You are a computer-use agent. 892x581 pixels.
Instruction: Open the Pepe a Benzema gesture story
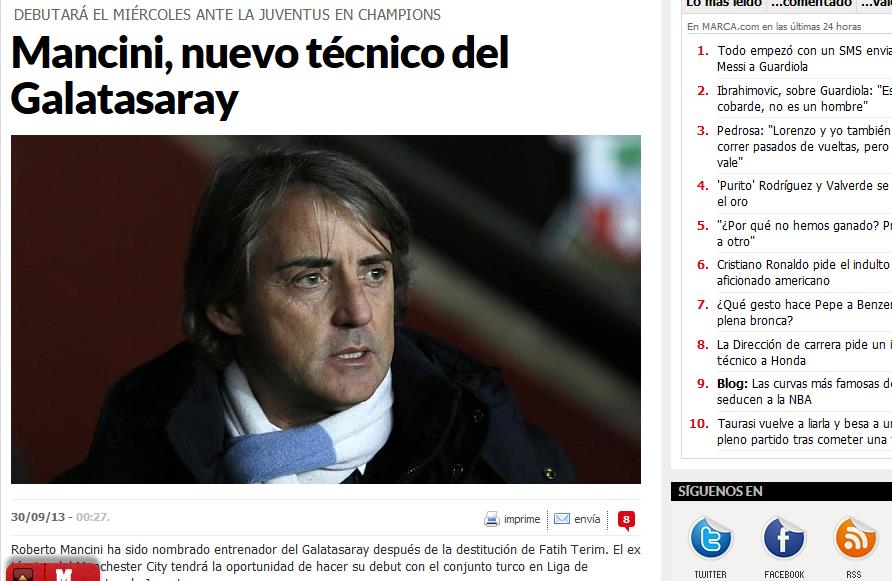click(x=804, y=312)
